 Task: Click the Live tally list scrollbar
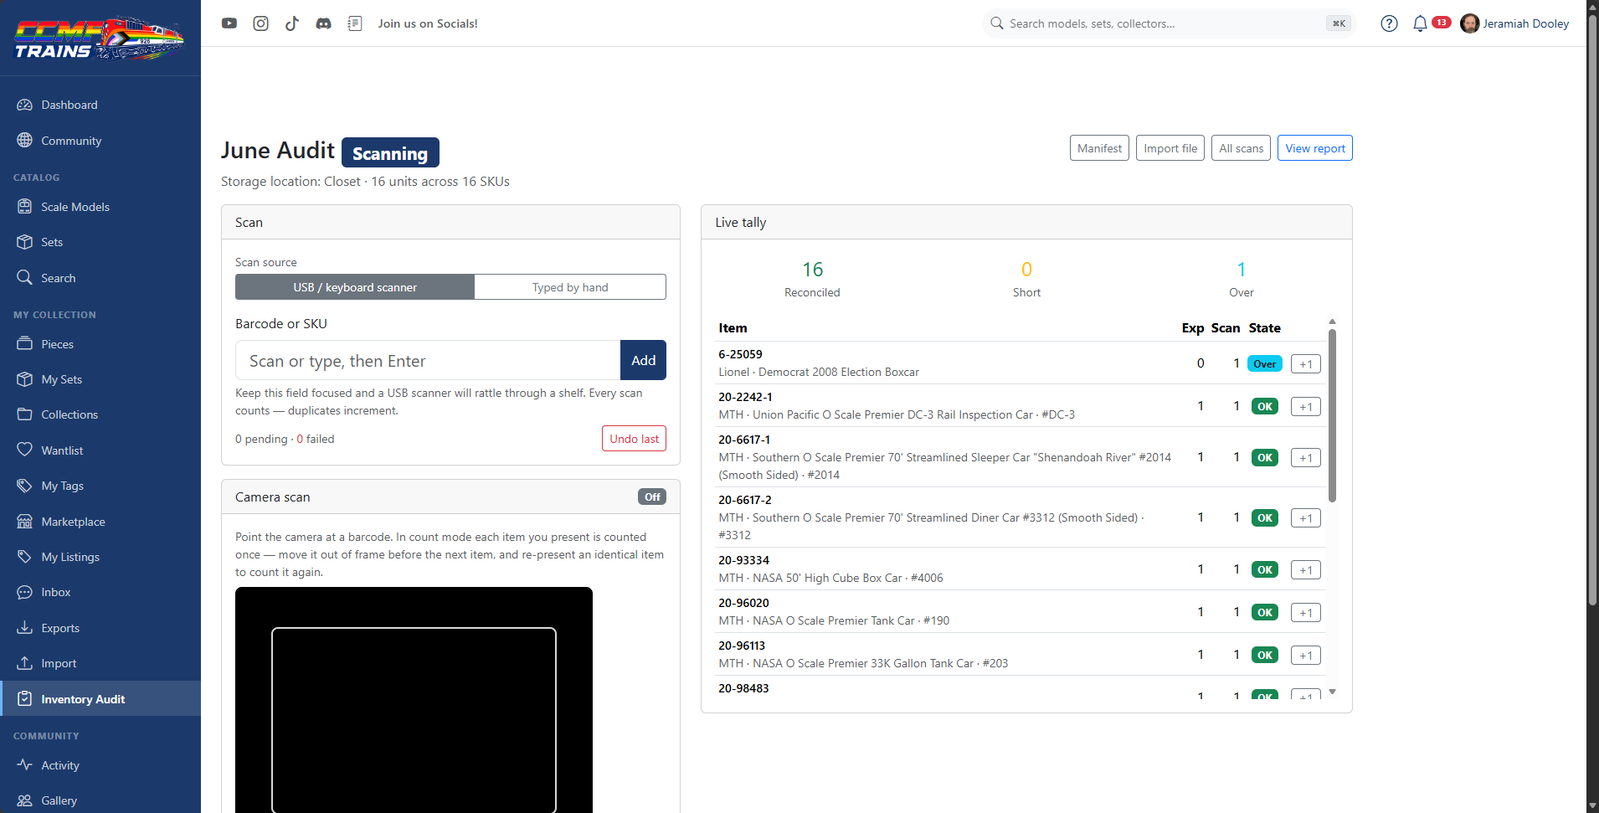(1332, 415)
